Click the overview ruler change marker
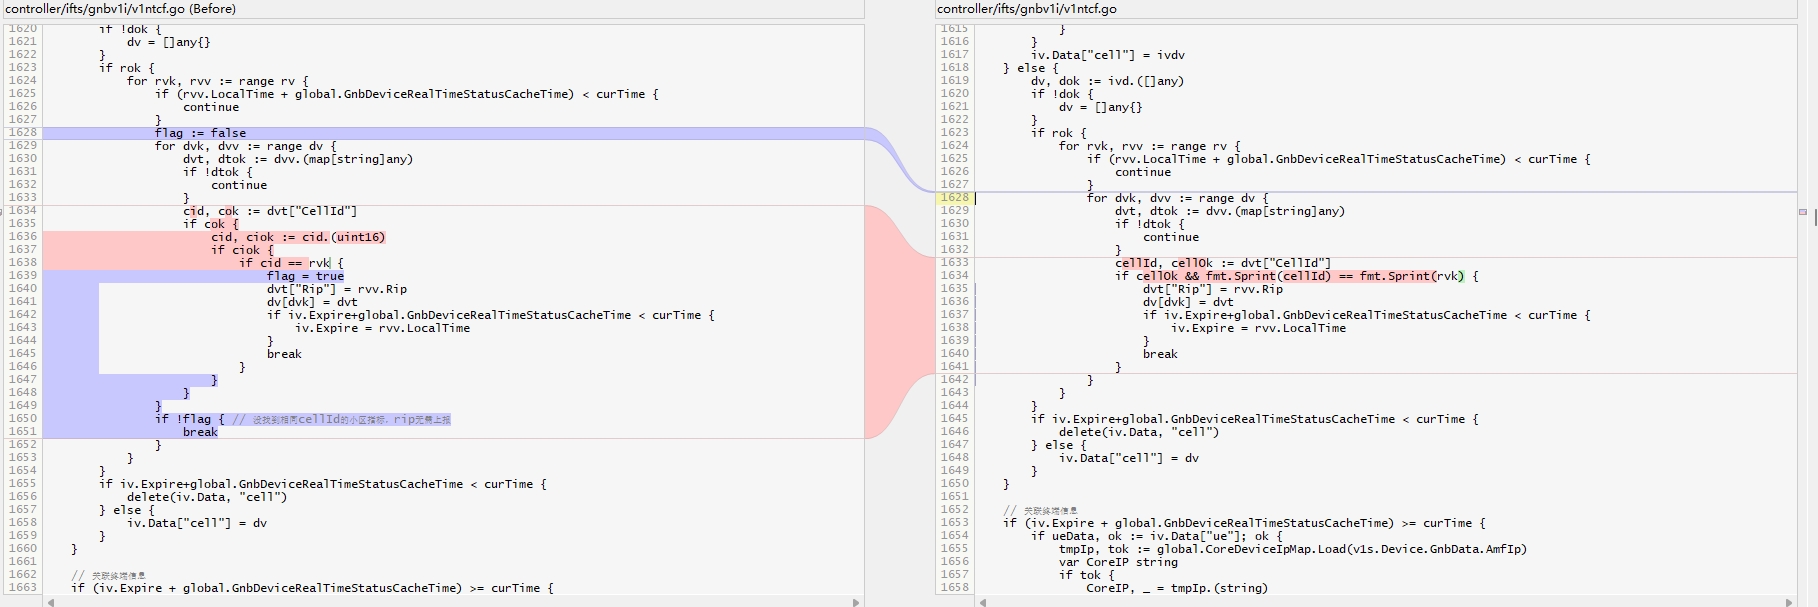This screenshot has height=607, width=1818. 1803,212
